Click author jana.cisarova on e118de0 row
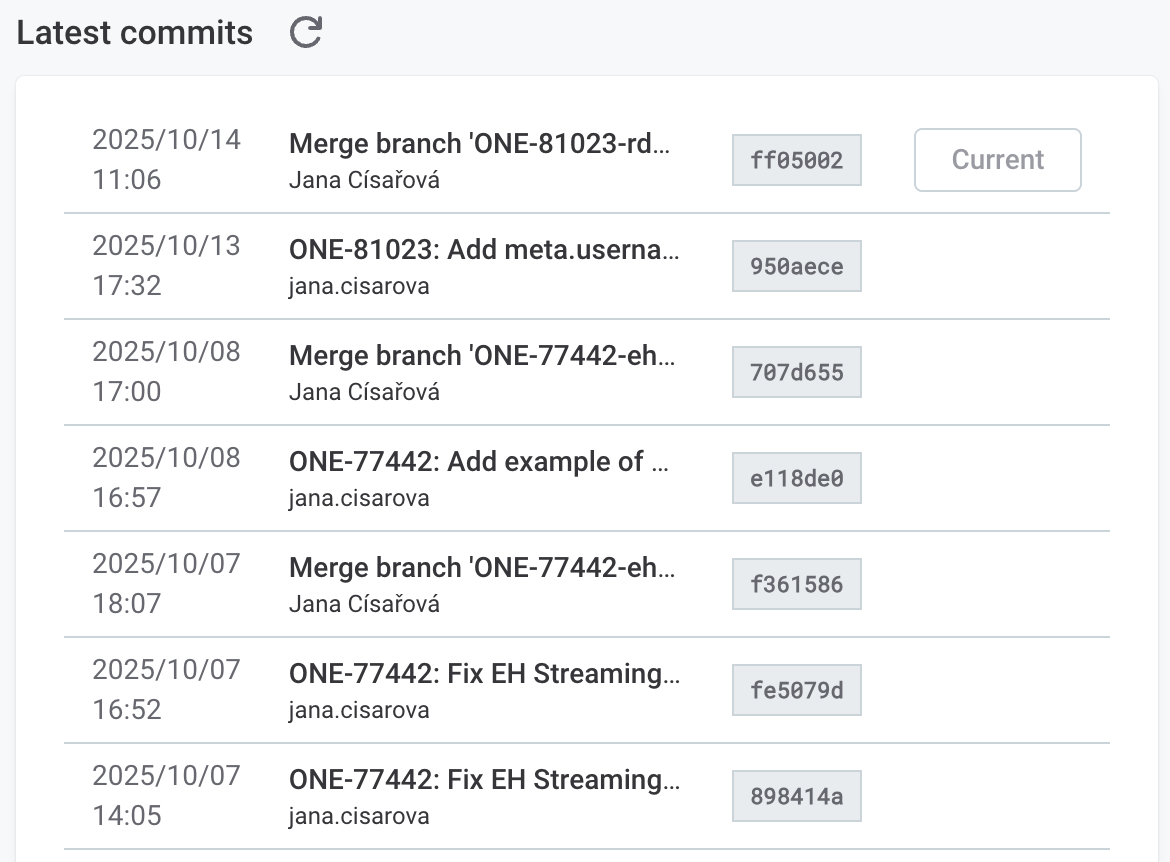 click(x=359, y=498)
